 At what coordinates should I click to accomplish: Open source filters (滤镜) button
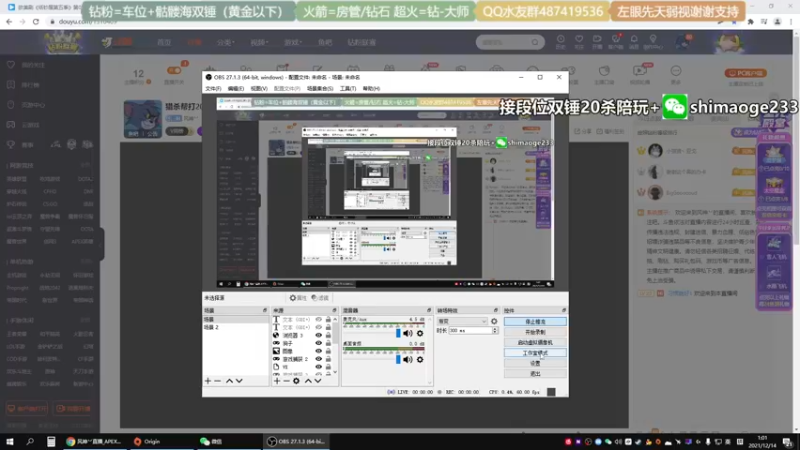point(320,298)
